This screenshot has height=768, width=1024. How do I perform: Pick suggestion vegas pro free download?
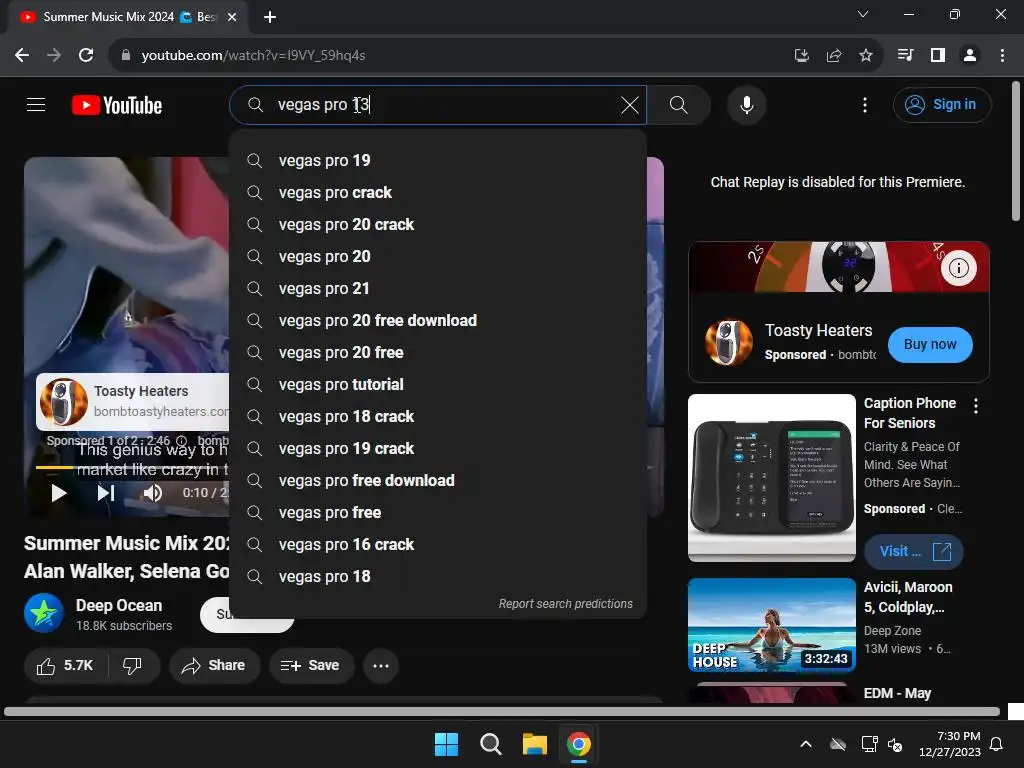click(x=438, y=481)
